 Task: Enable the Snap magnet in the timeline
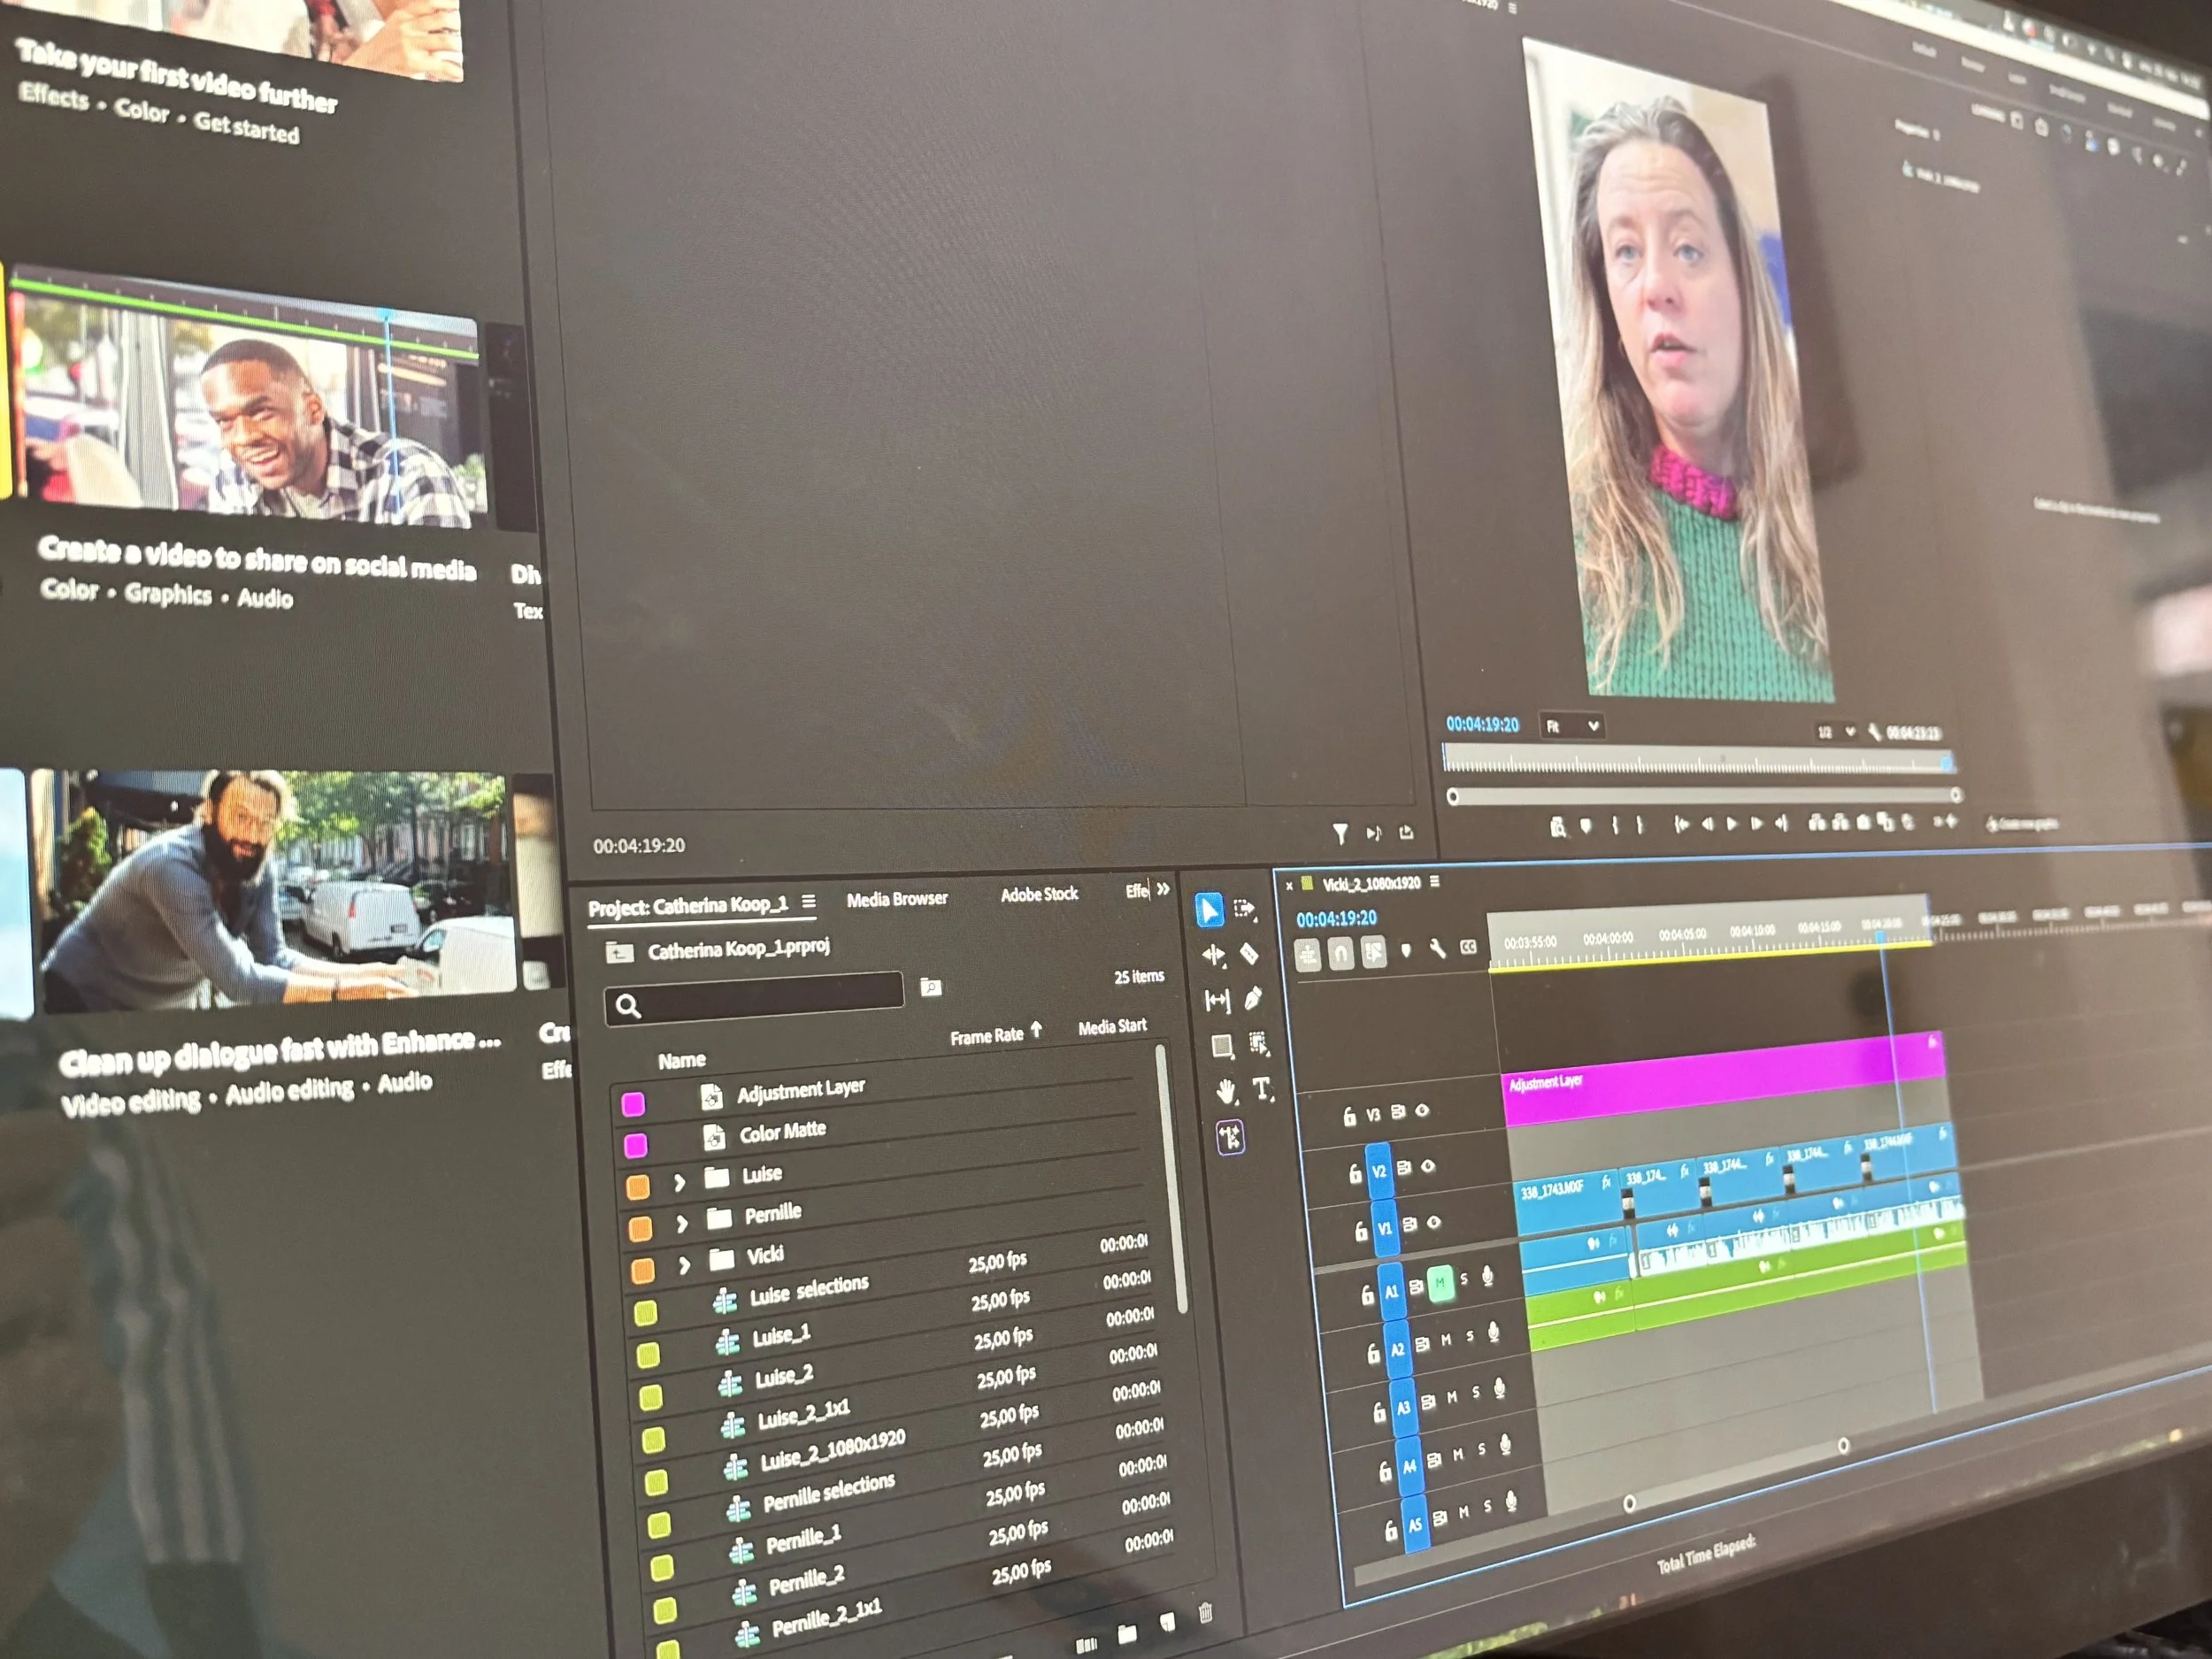pyautogui.click(x=1342, y=953)
